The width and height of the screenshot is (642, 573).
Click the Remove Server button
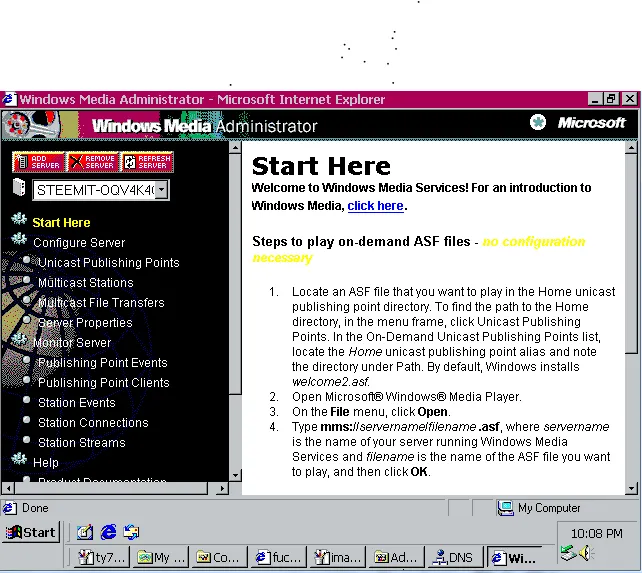pyautogui.click(x=93, y=162)
